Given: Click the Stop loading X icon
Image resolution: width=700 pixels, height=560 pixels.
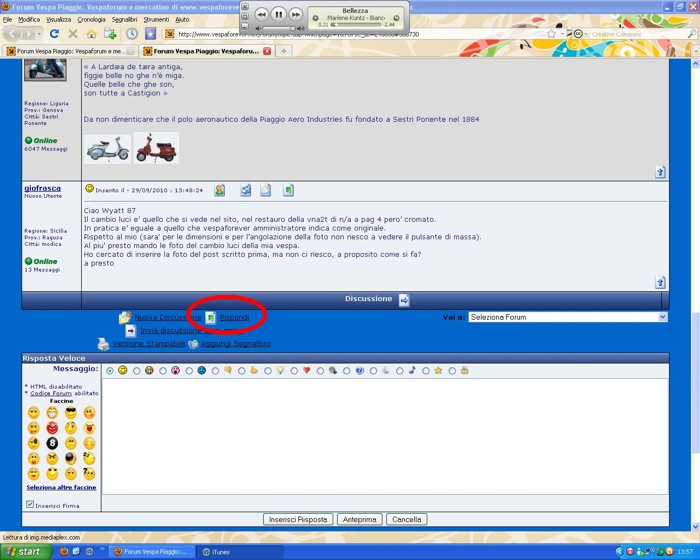Looking at the screenshot, I should point(73,33).
